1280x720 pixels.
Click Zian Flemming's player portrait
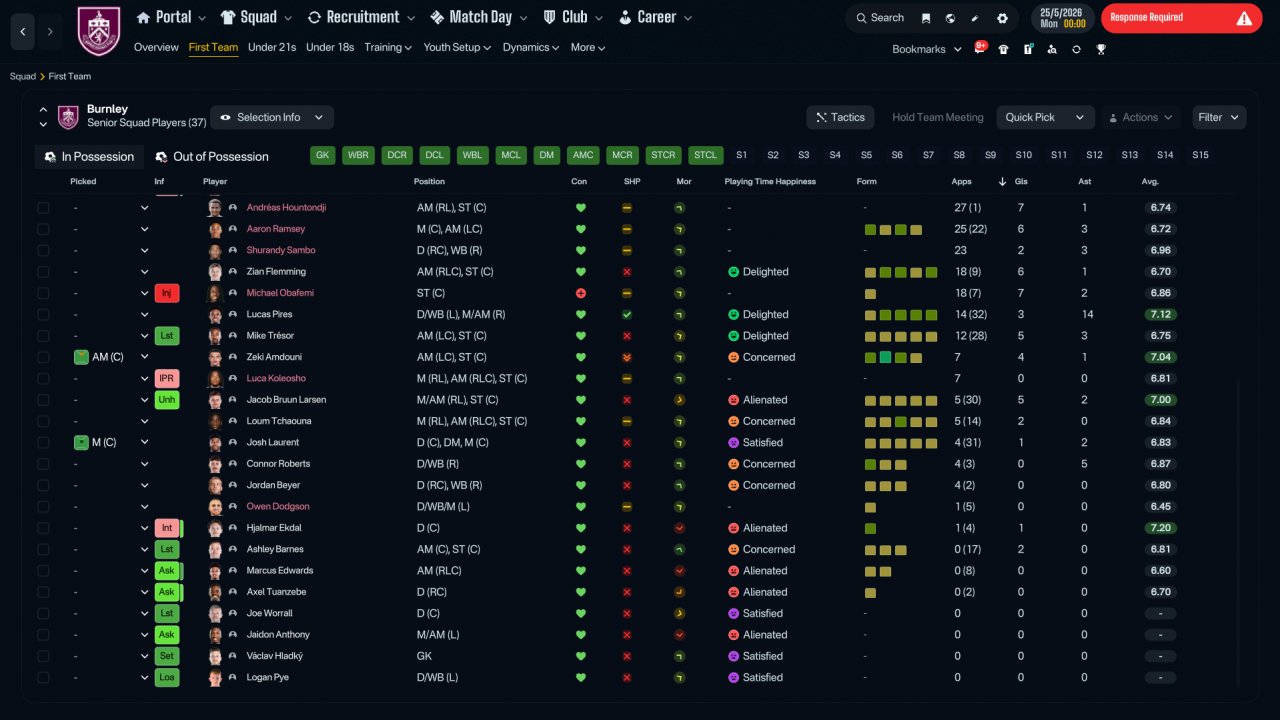214,272
